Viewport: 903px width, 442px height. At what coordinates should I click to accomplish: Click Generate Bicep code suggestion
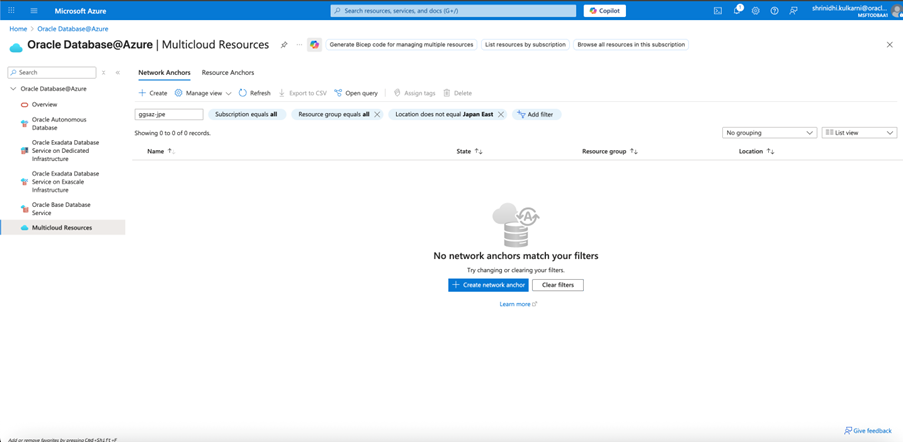pyautogui.click(x=401, y=44)
